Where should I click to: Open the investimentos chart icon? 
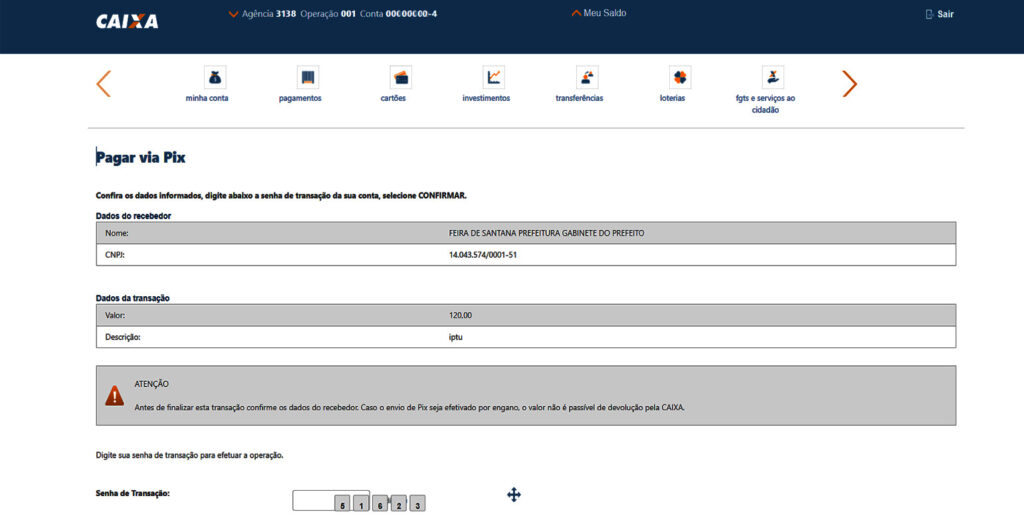pyautogui.click(x=493, y=78)
